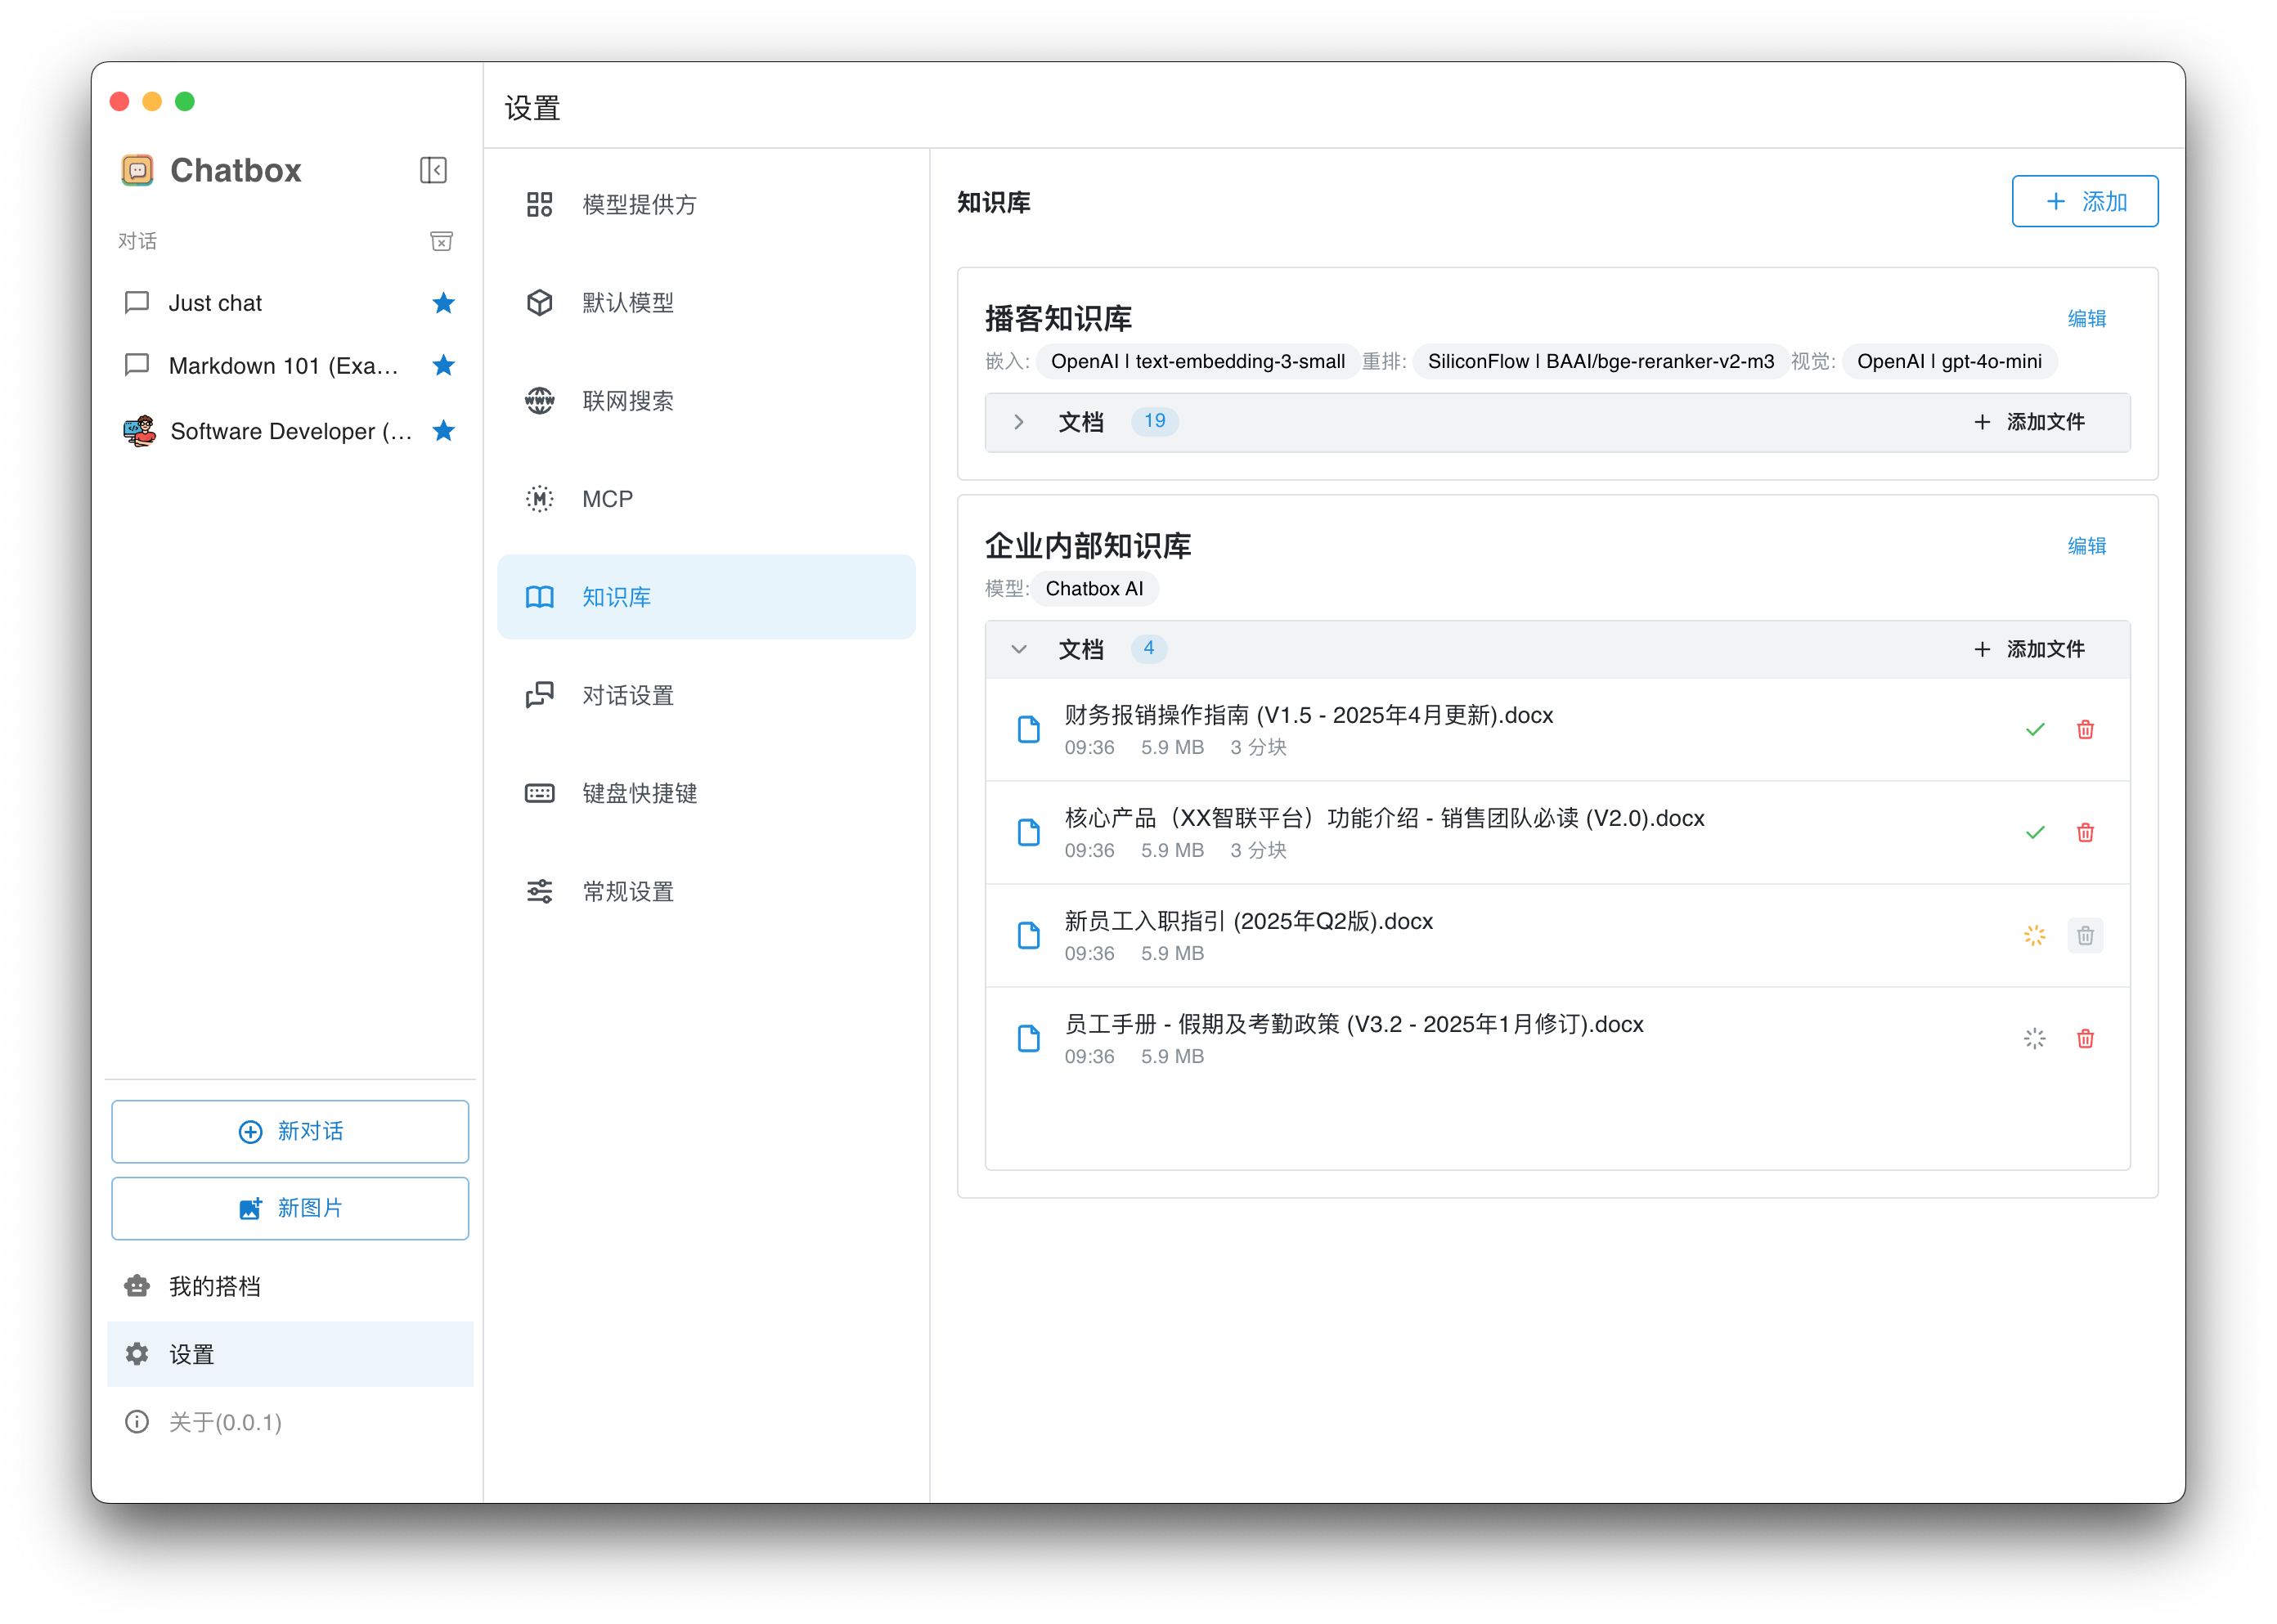
Task: Click the 4 document count badge
Action: (x=1148, y=648)
